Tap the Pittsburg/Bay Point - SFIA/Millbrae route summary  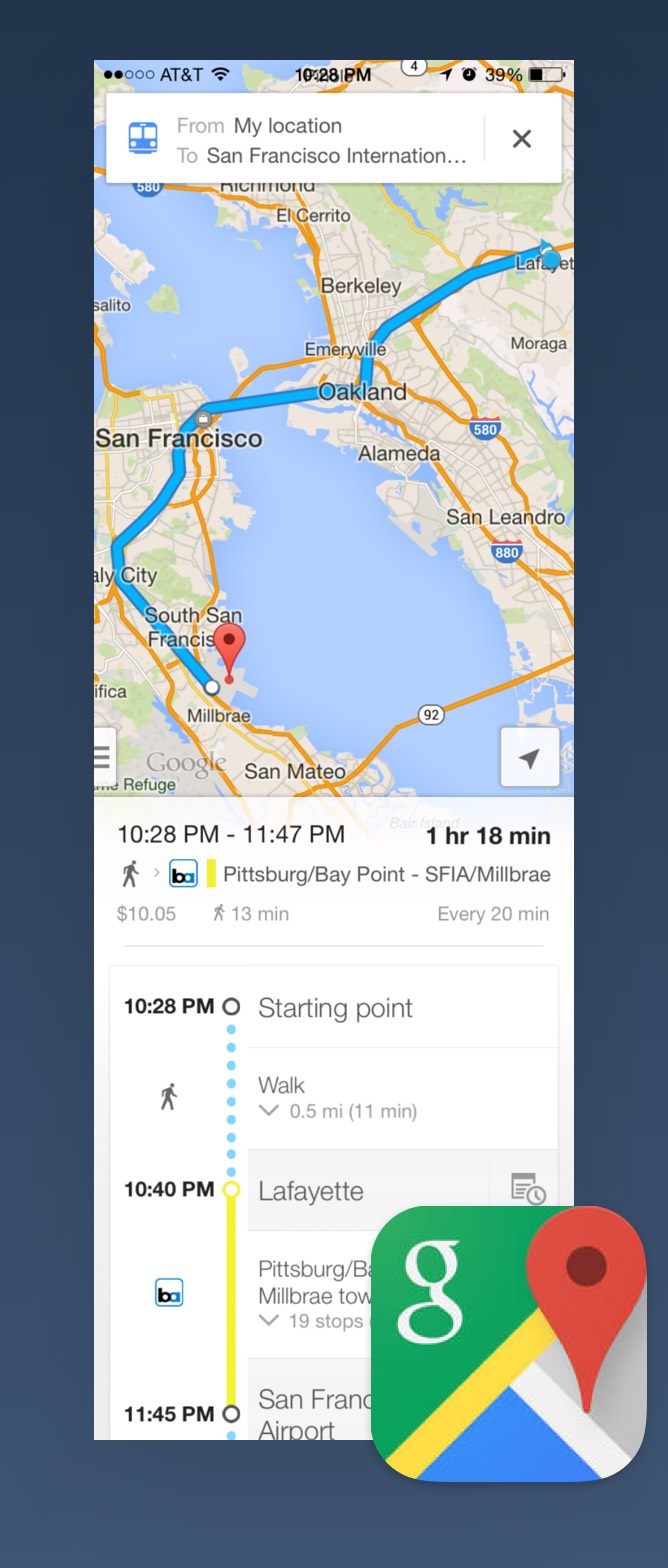[386, 875]
